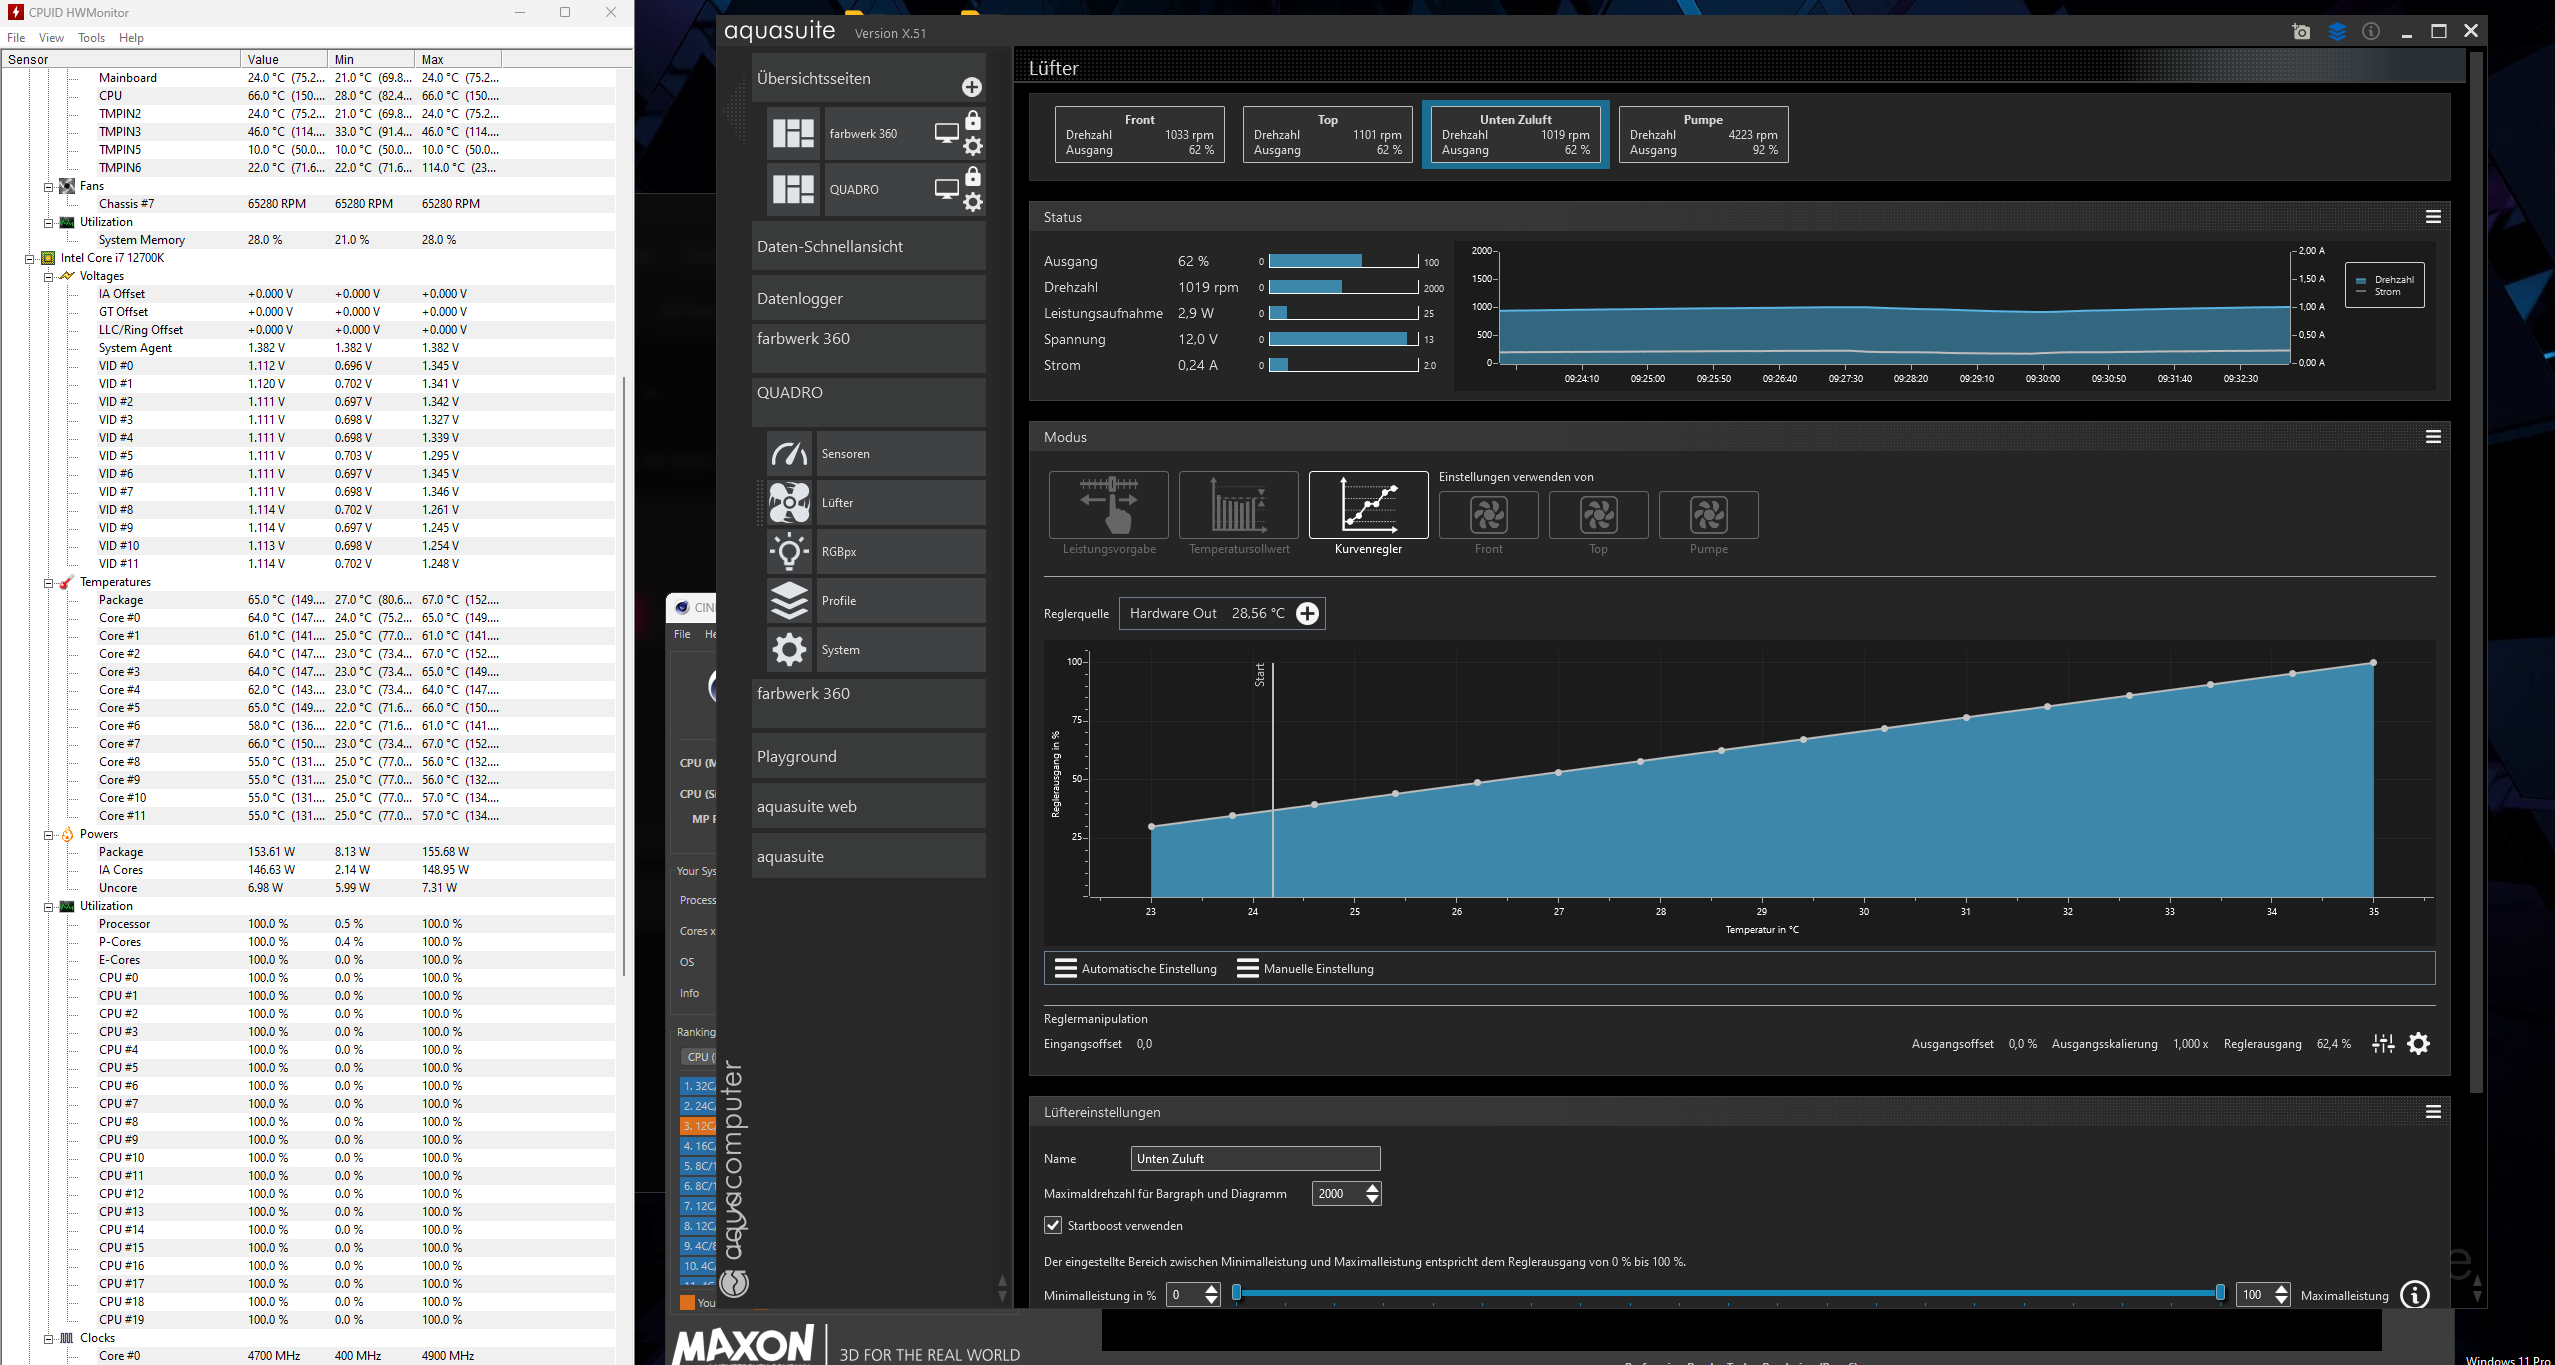Open the Sensoren gauge icon
The image size is (2555, 1365).
789,454
